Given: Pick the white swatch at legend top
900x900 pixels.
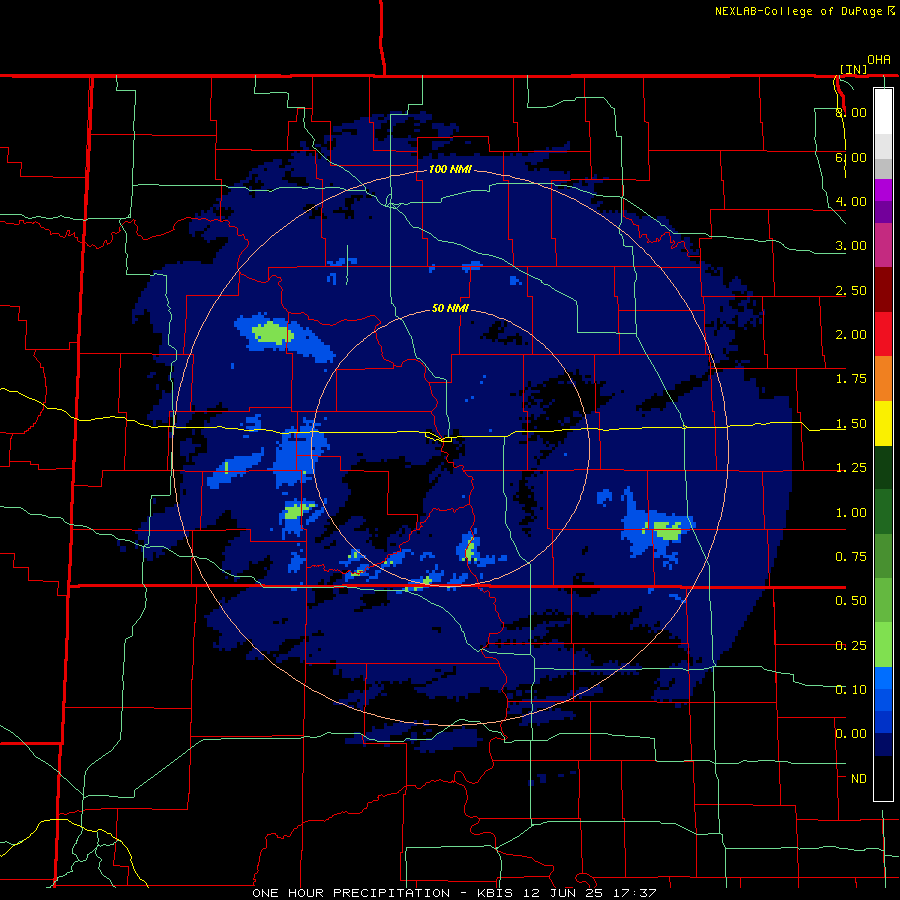Looking at the screenshot, I should point(883,111).
